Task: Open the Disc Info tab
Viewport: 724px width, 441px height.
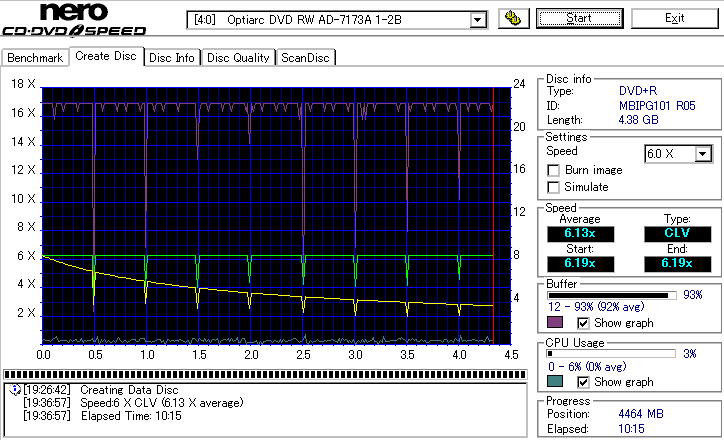Action: 172,58
